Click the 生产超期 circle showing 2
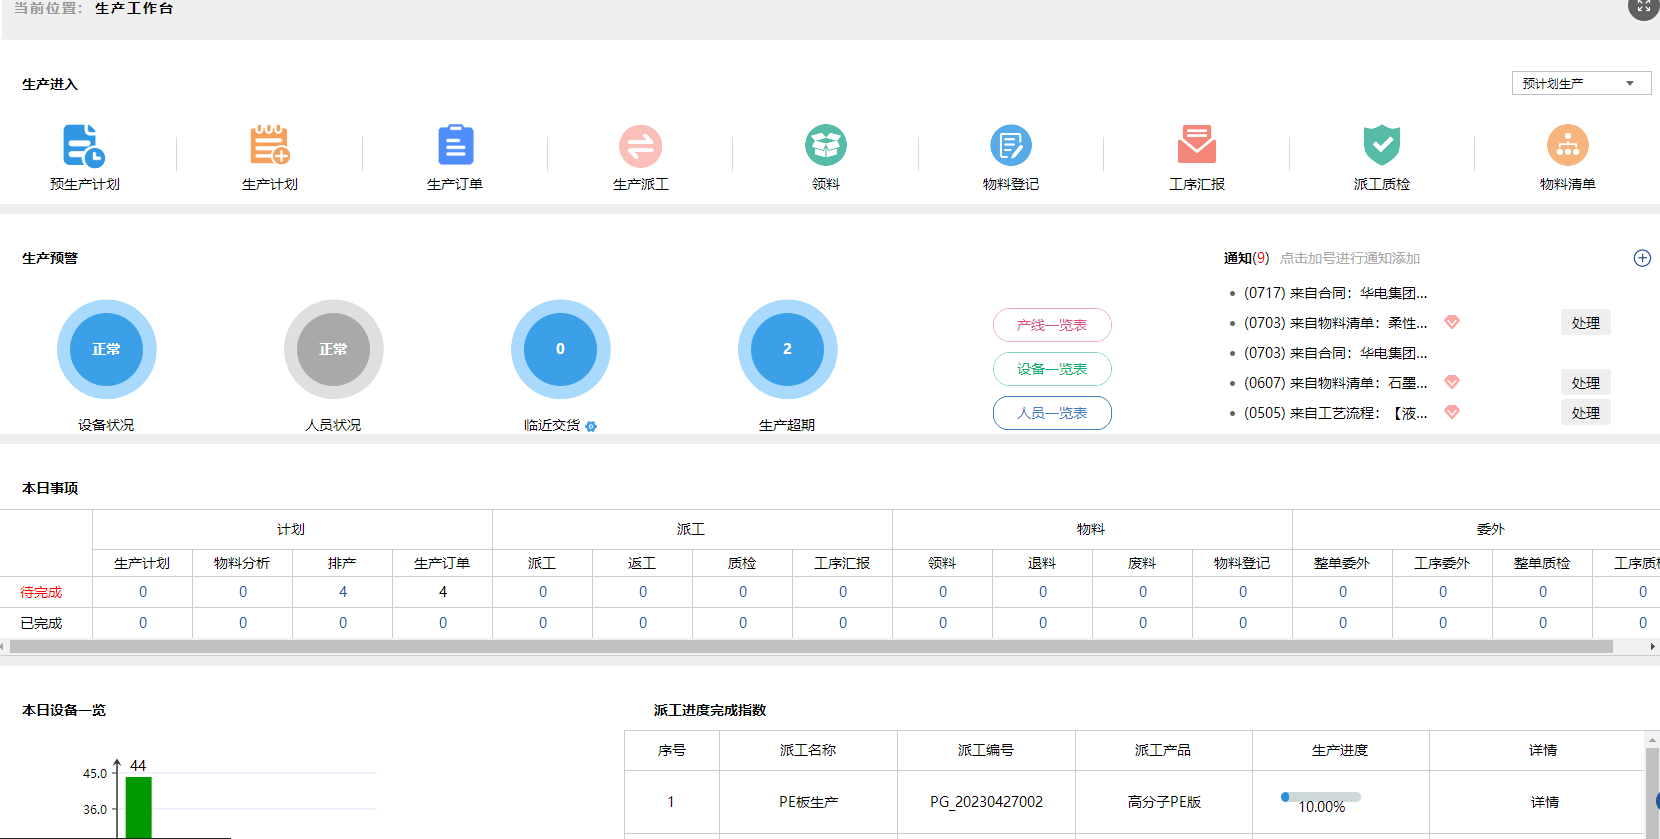This screenshot has width=1660, height=839. pos(787,349)
